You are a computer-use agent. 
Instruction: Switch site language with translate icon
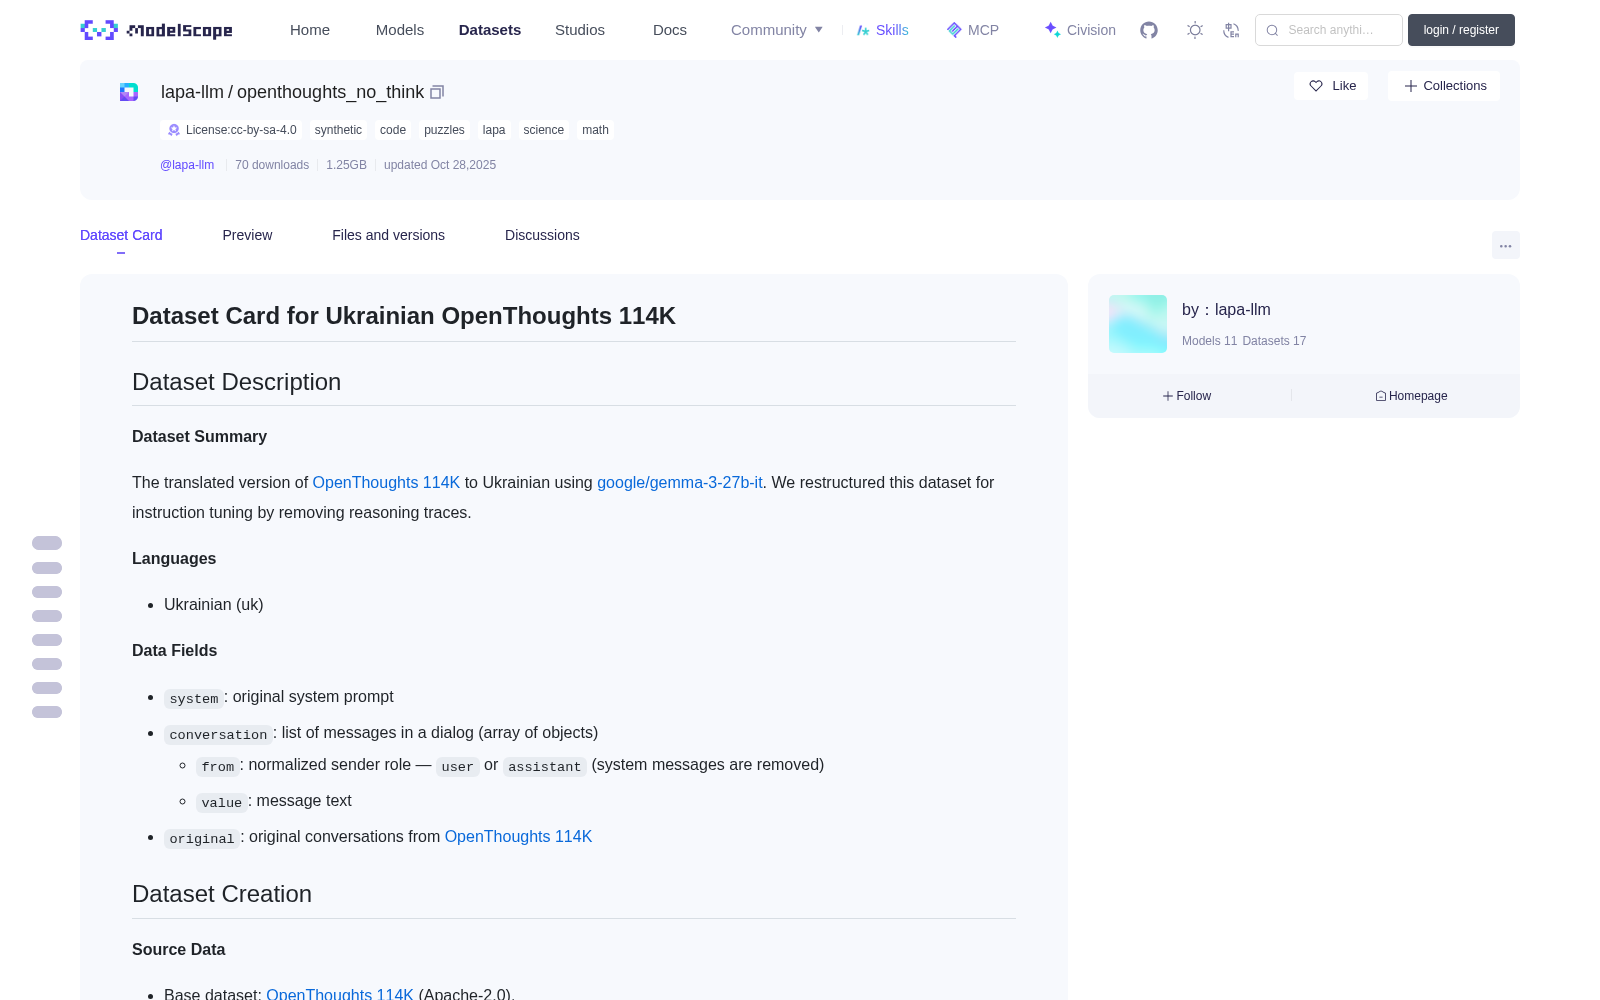pyautogui.click(x=1232, y=30)
